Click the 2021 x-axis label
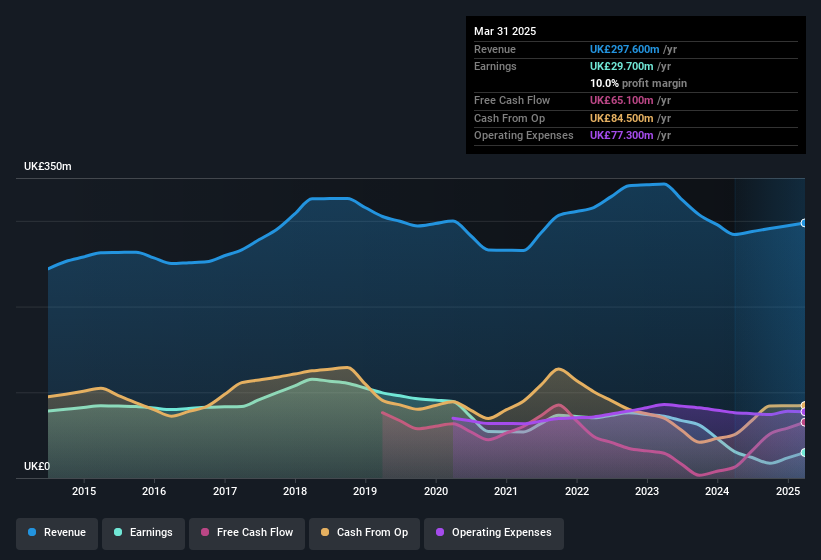Screen dimensions: 821x560 click(506, 491)
